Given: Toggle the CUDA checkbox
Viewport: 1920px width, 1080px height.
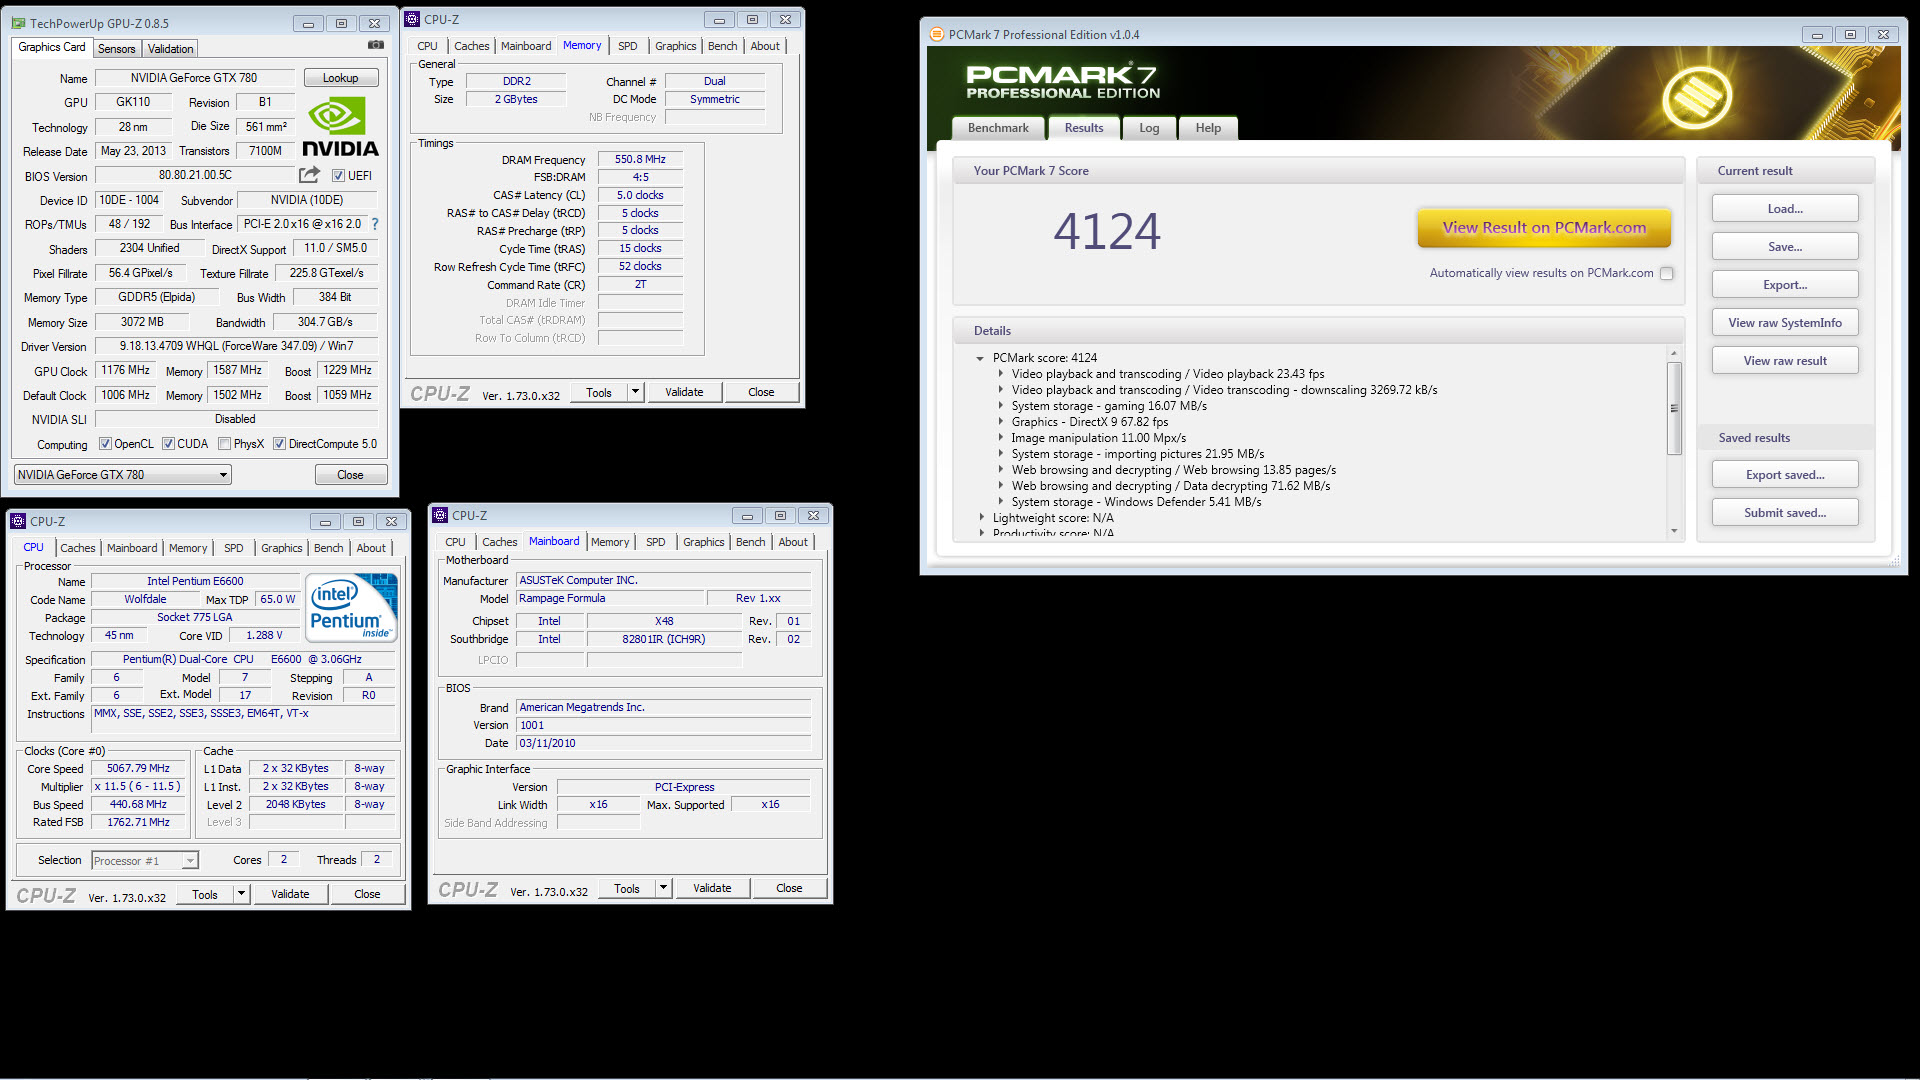Looking at the screenshot, I should coord(169,444).
